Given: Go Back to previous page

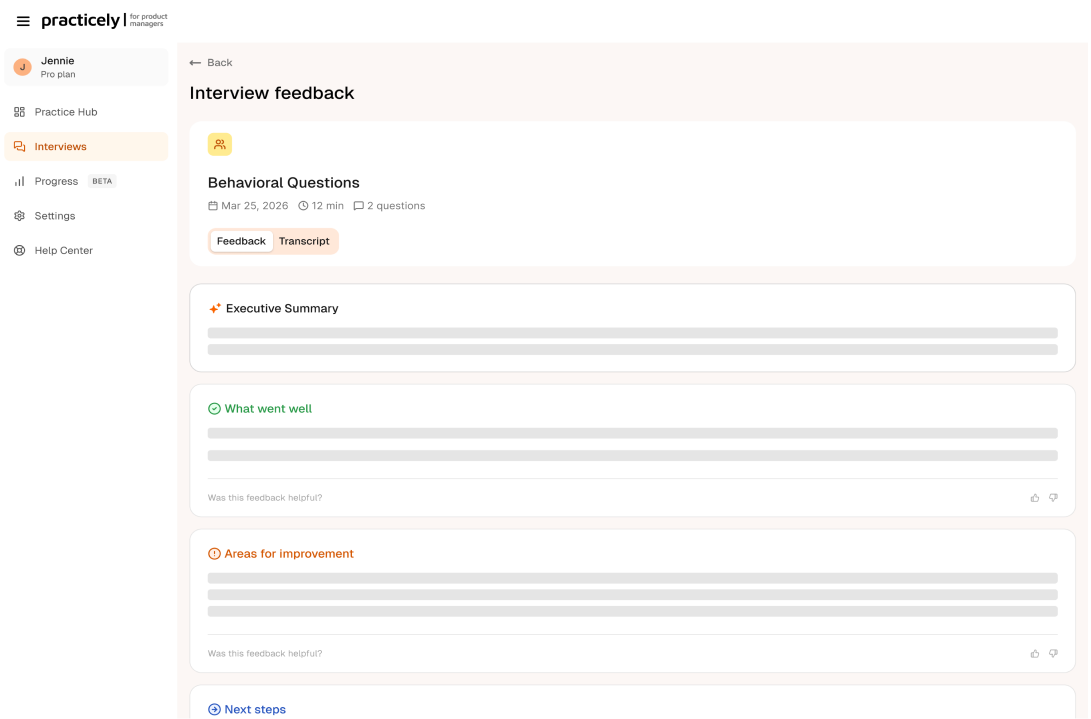Looking at the screenshot, I should coord(211,63).
